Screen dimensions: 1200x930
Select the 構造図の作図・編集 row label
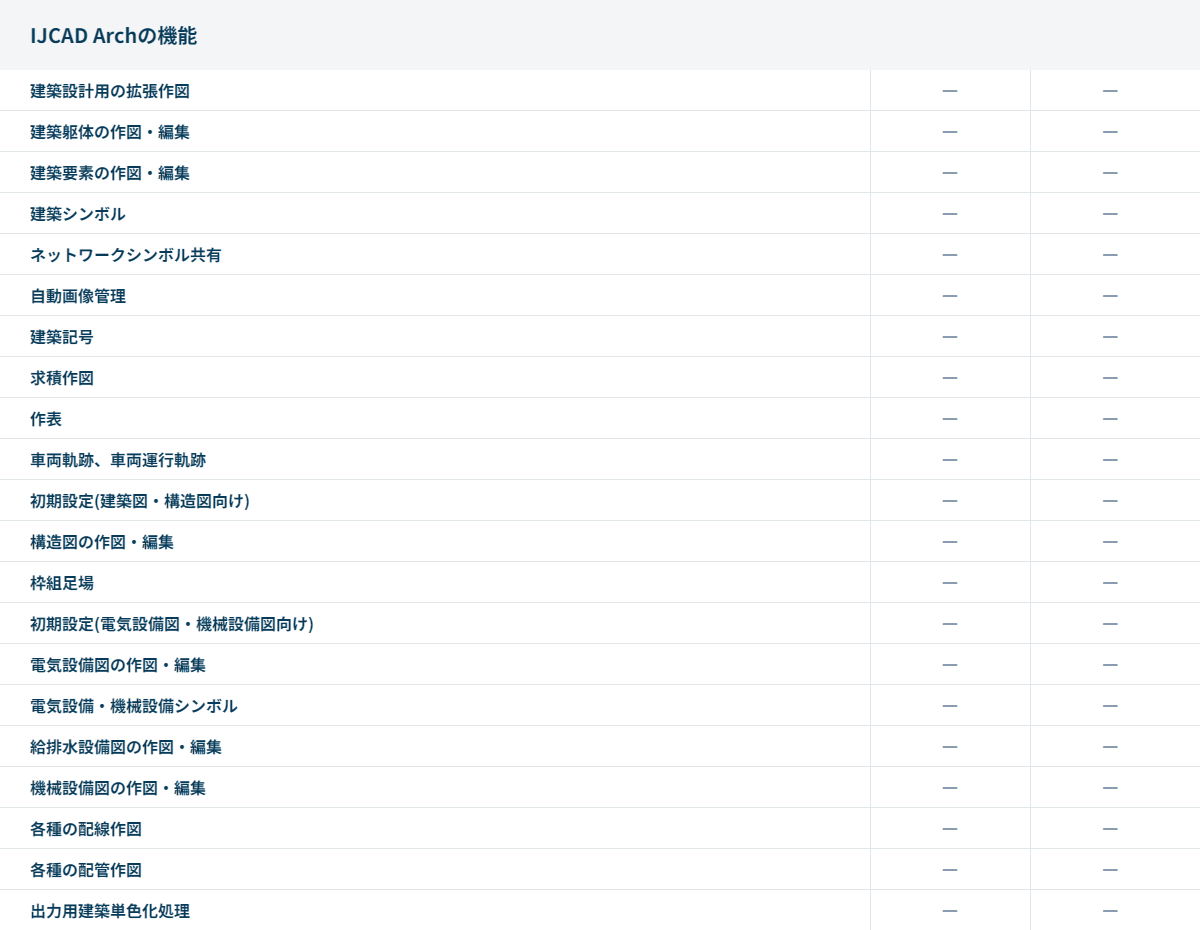tap(102, 542)
